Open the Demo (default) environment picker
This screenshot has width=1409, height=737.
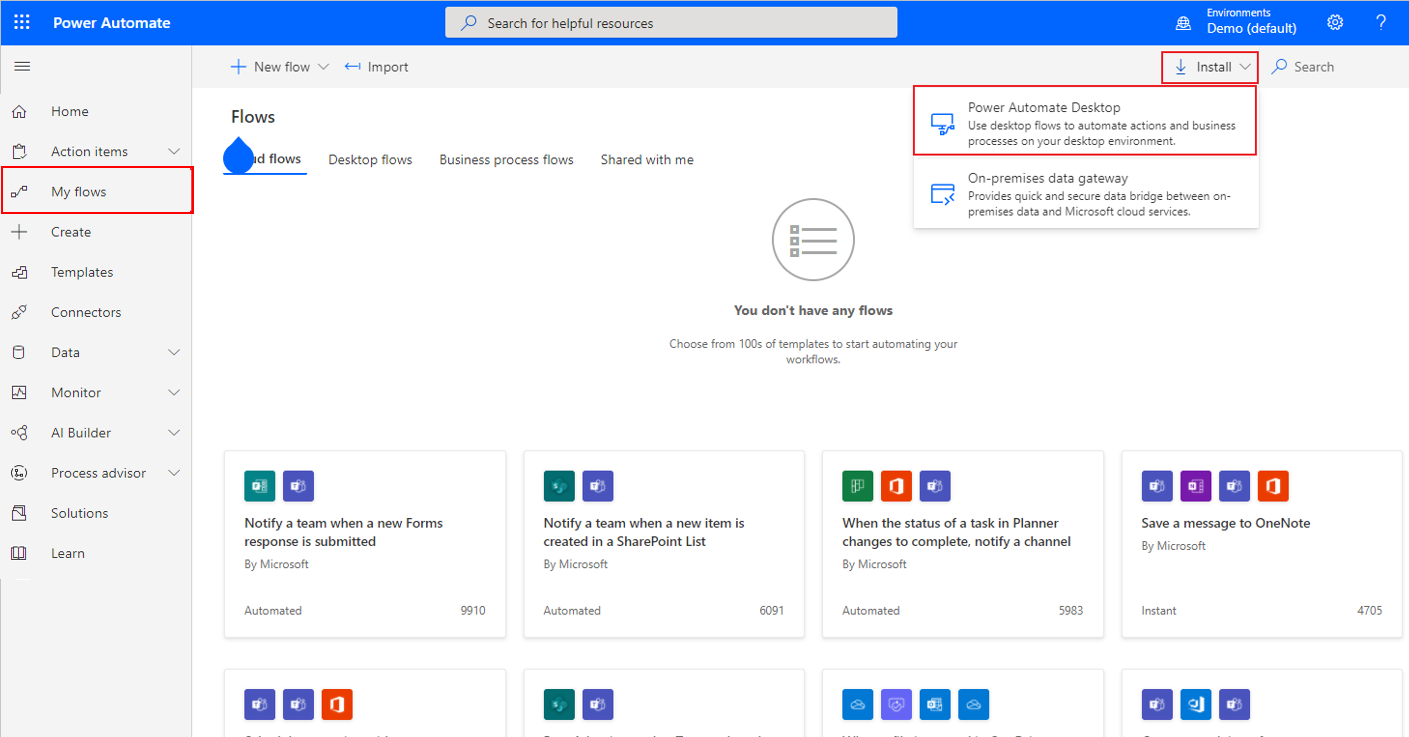click(1252, 28)
